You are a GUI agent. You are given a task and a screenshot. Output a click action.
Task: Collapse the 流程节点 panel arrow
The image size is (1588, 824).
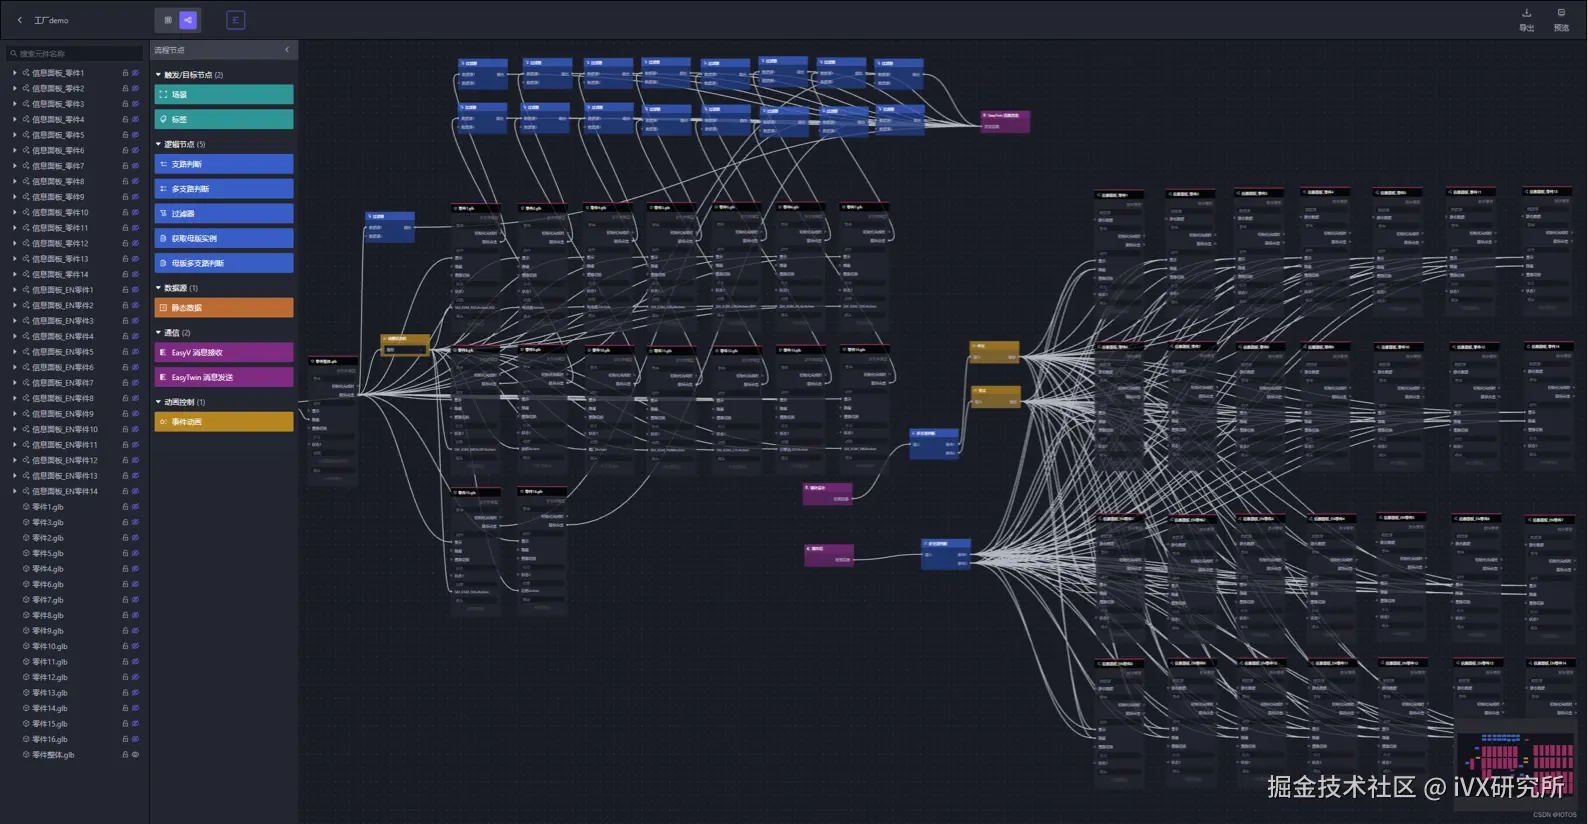coord(287,50)
